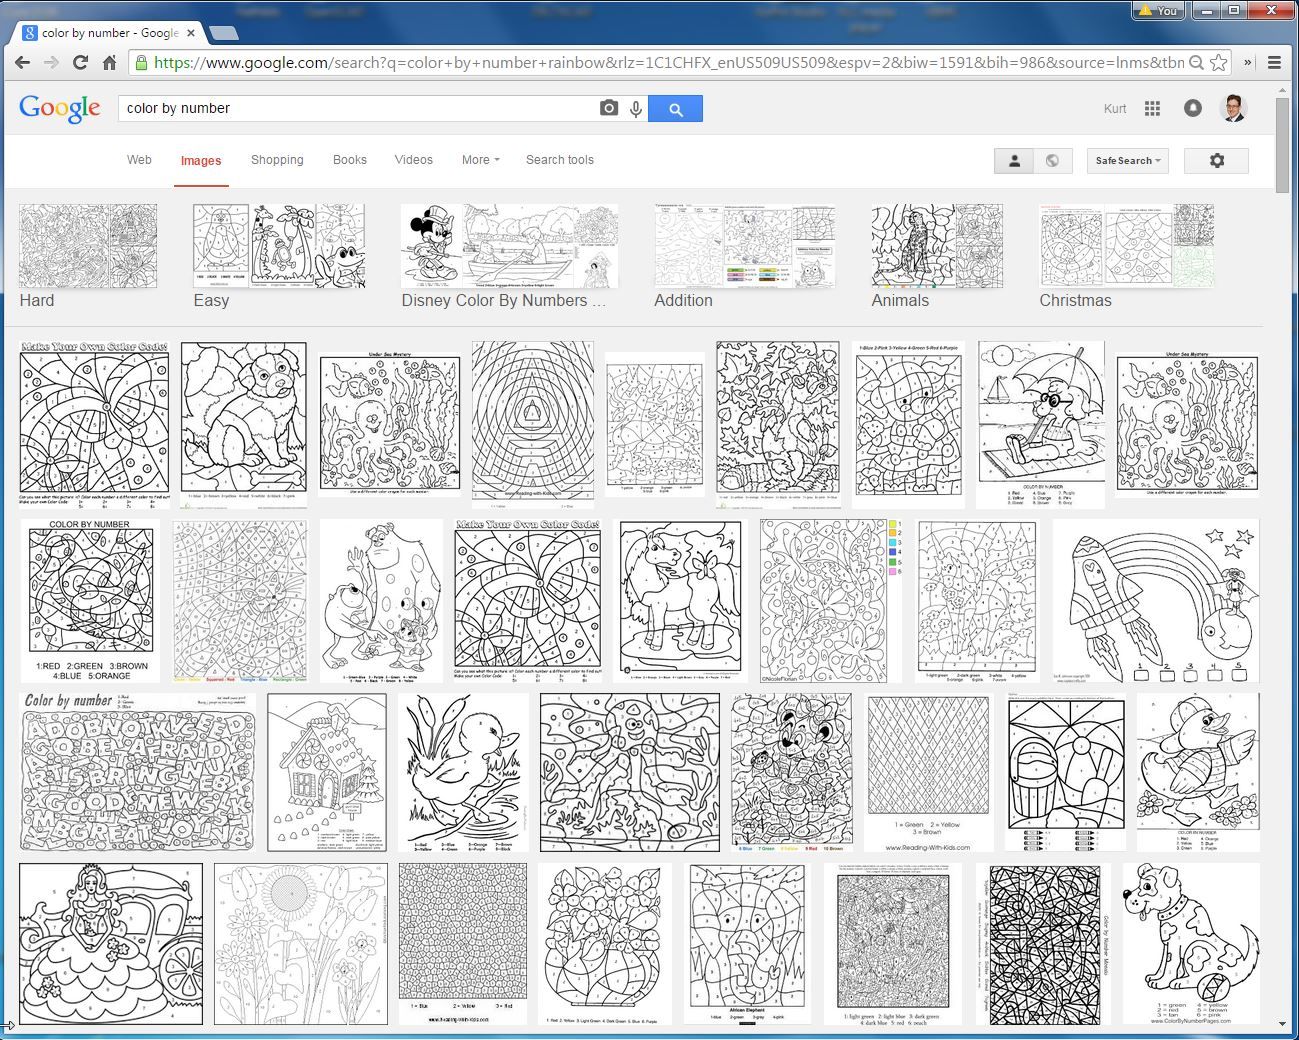Open the SafeSearch dropdown
1299x1040 pixels.
[1127, 160]
